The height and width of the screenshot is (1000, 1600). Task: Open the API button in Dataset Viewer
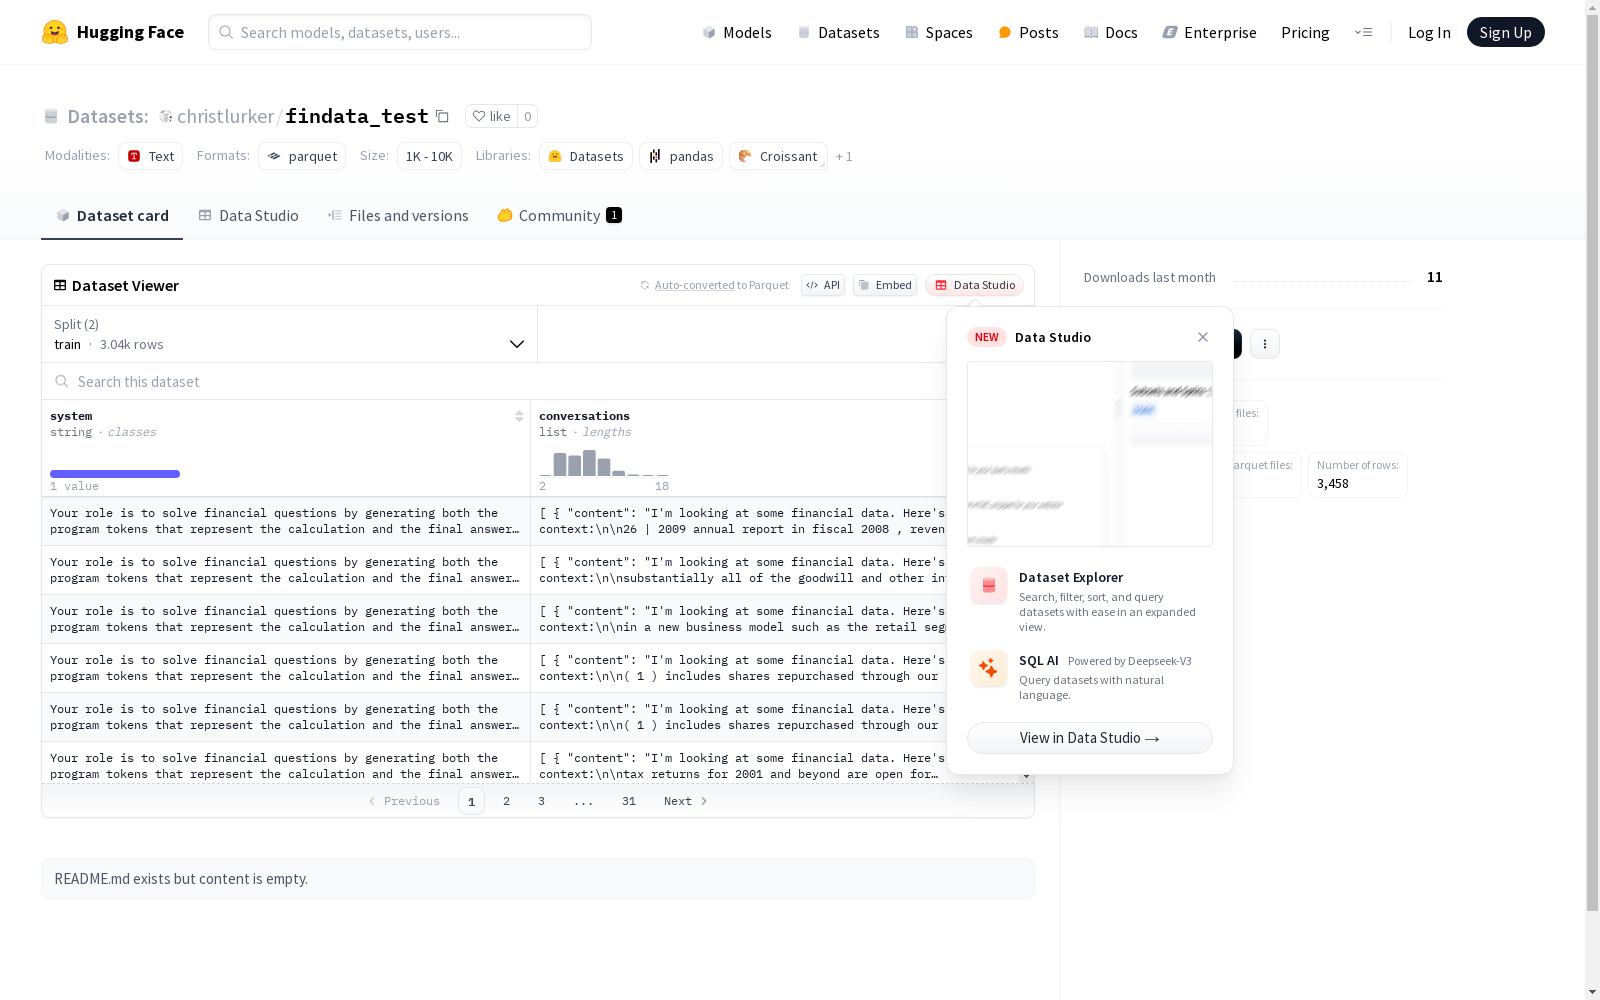(x=823, y=285)
